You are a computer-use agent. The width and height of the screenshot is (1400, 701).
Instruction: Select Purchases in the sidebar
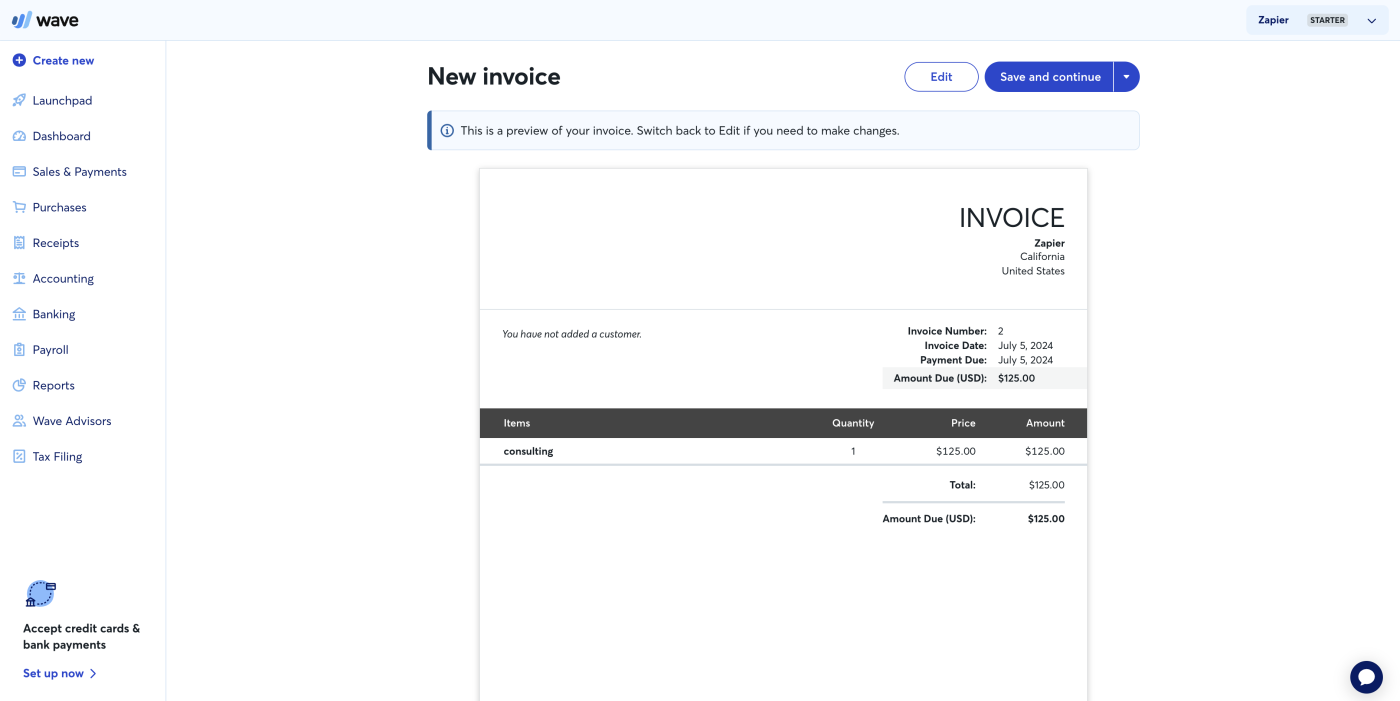(x=59, y=207)
